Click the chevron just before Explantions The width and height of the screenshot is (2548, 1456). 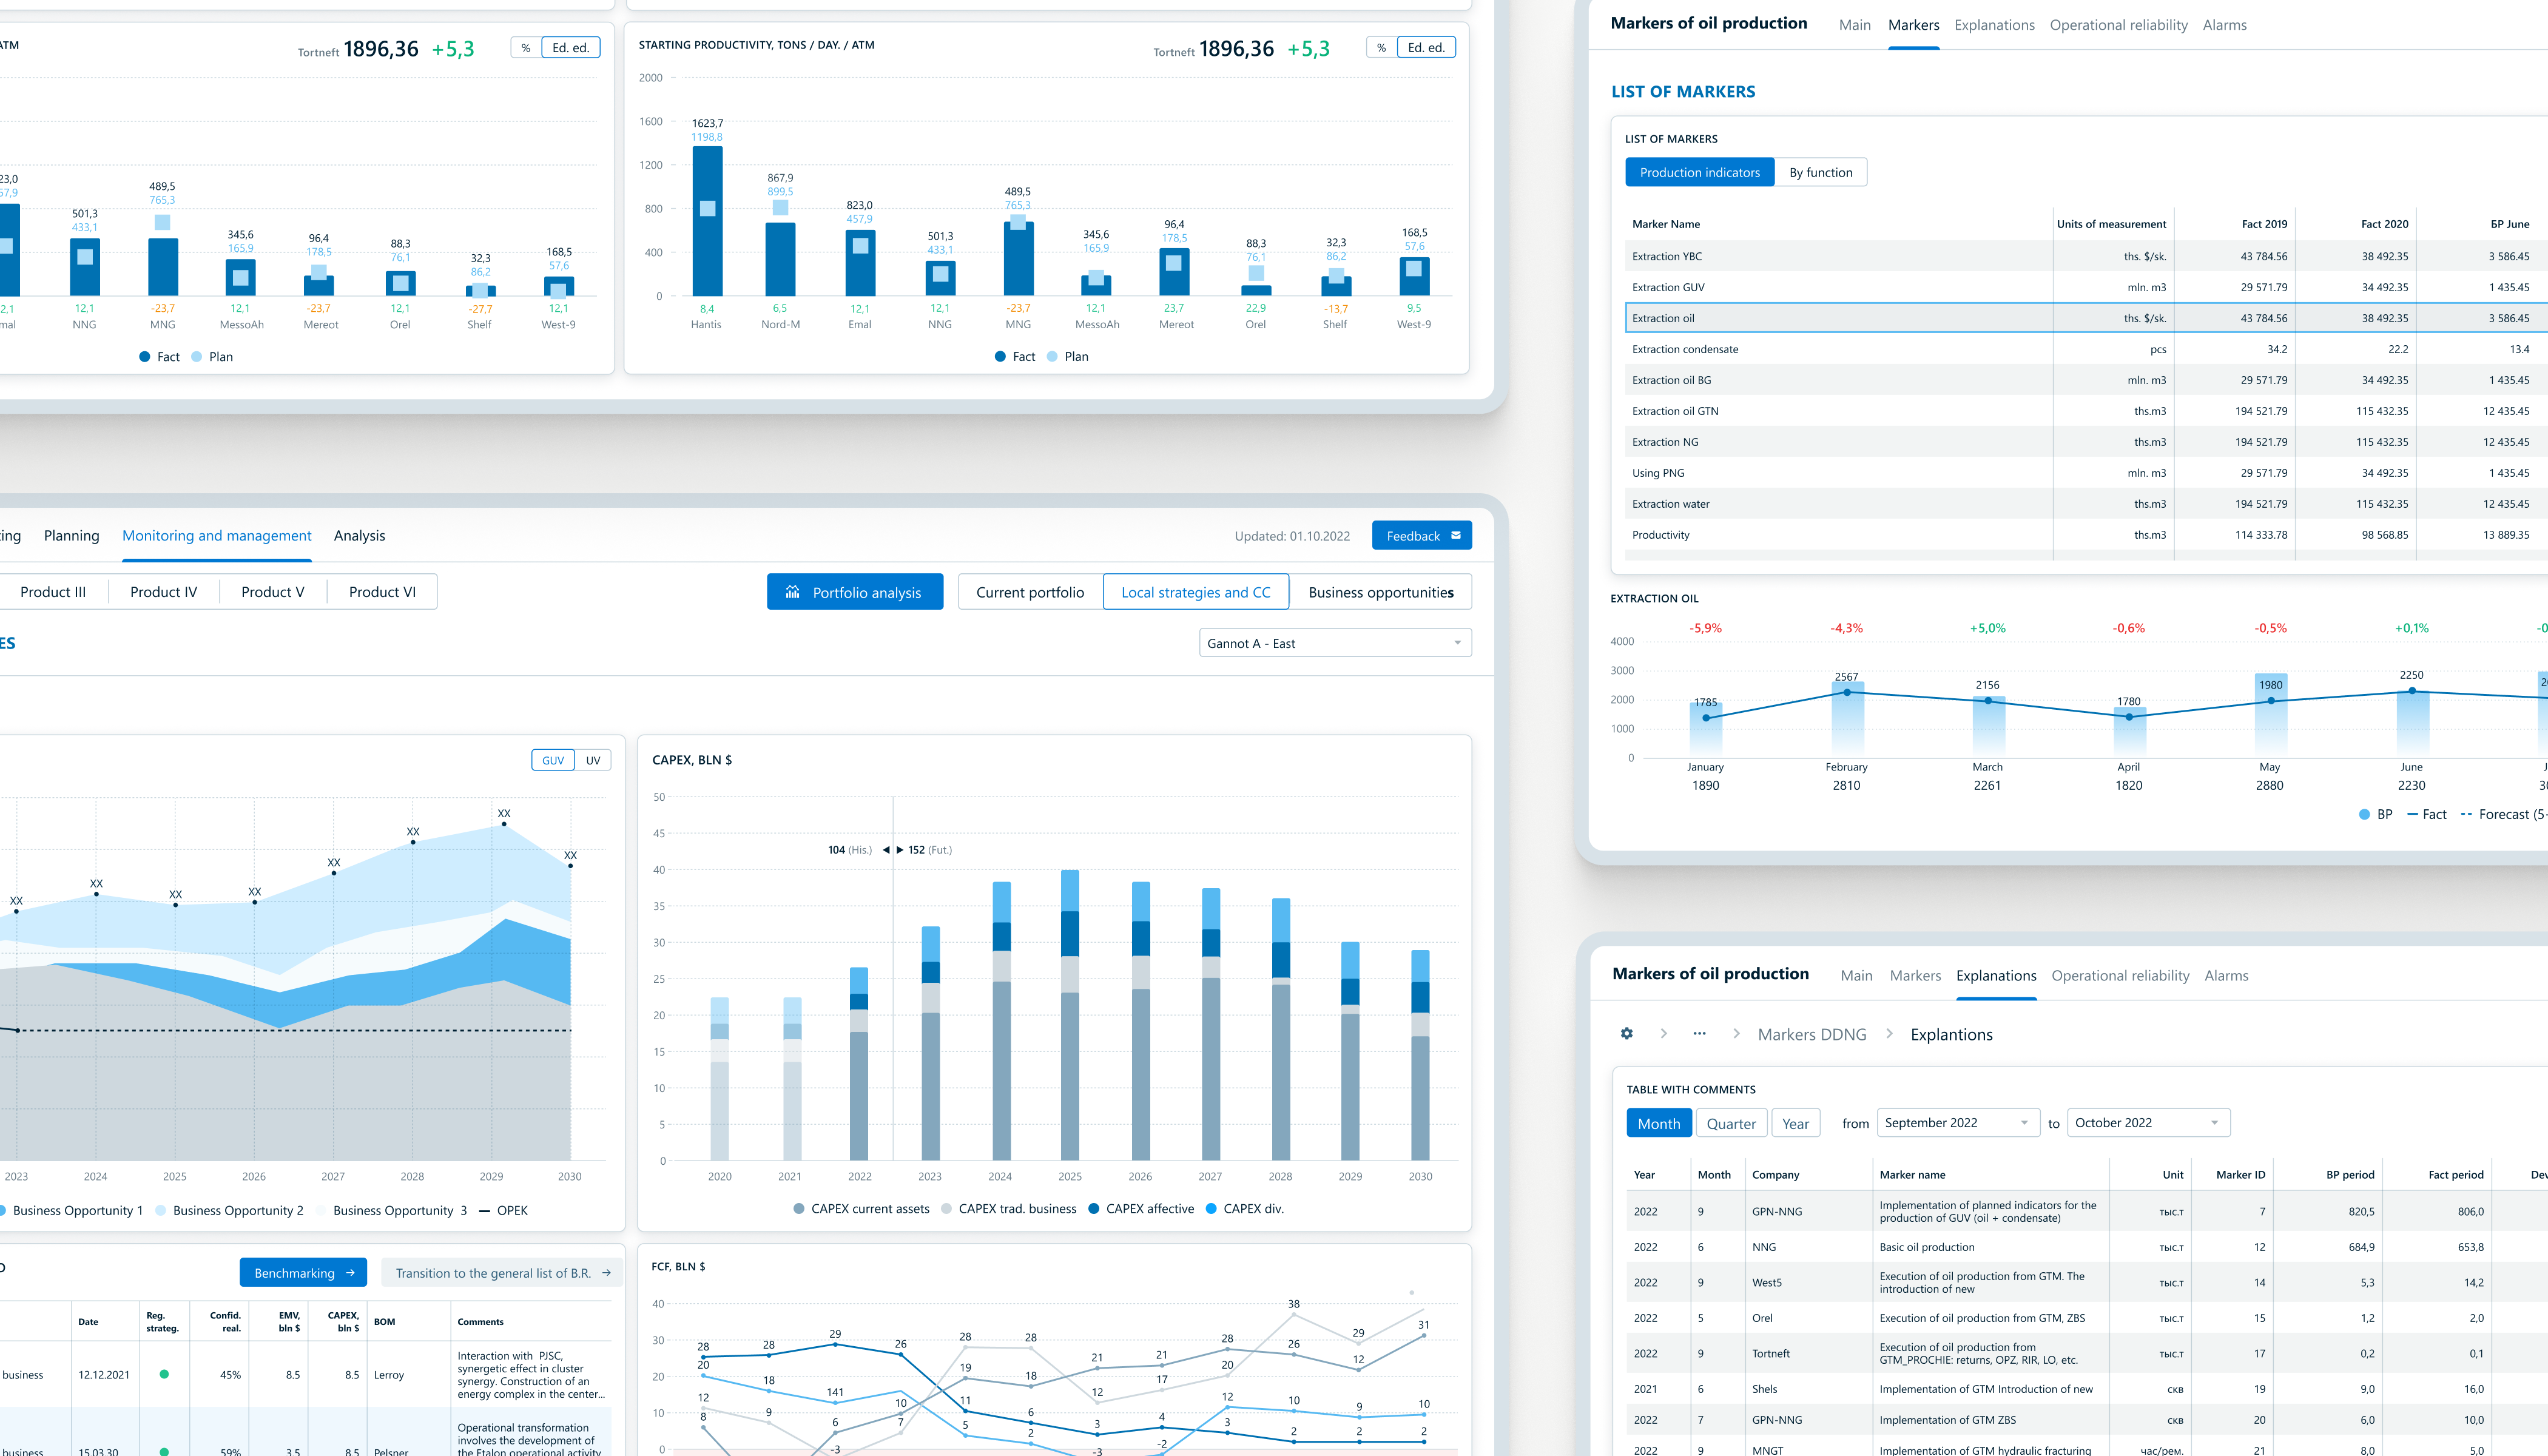pos(1889,1033)
